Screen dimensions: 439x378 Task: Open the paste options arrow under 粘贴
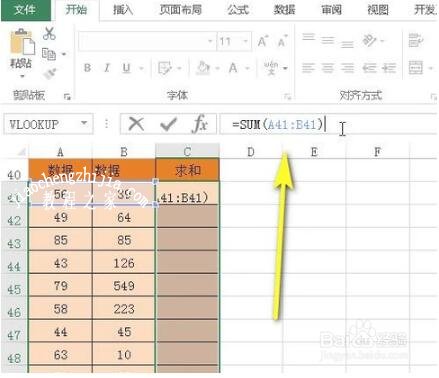tap(22, 77)
